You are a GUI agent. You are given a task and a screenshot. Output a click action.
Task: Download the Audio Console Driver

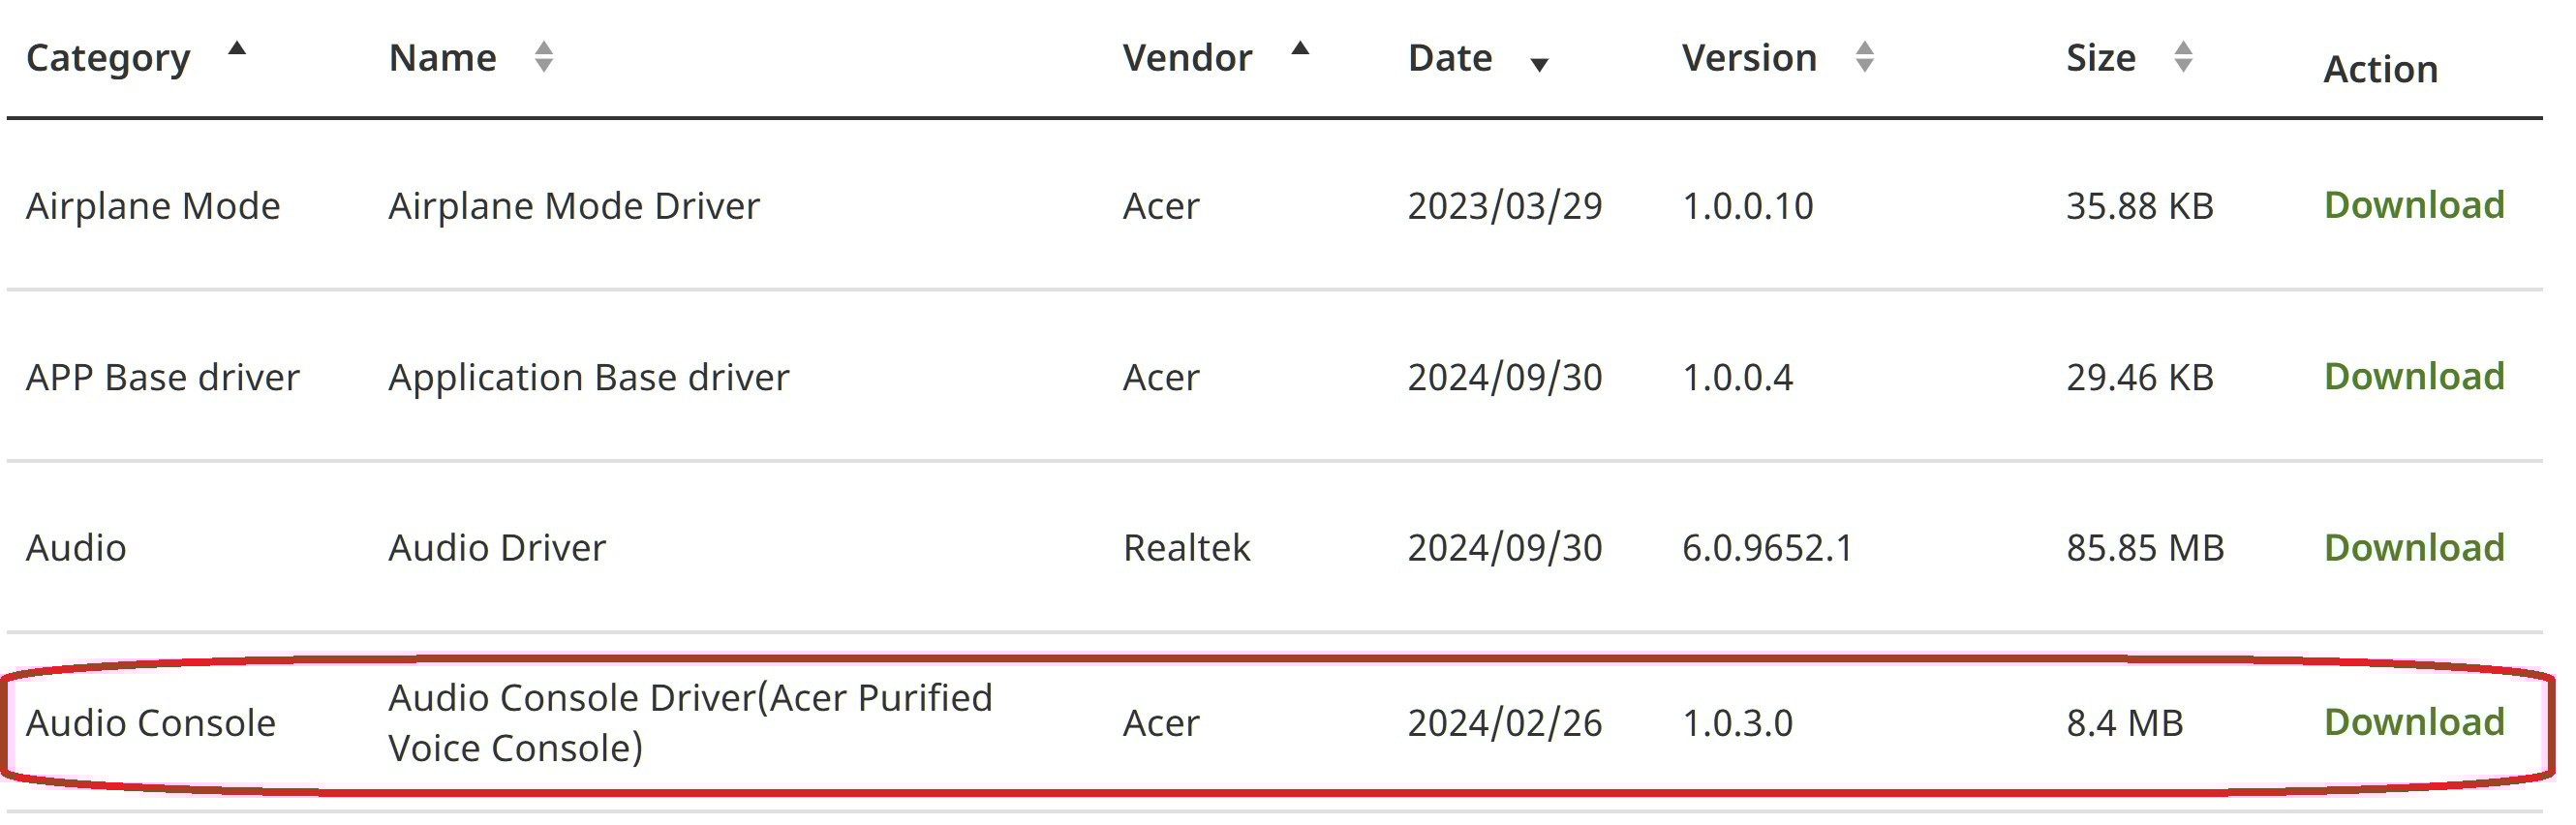pos(2414,722)
